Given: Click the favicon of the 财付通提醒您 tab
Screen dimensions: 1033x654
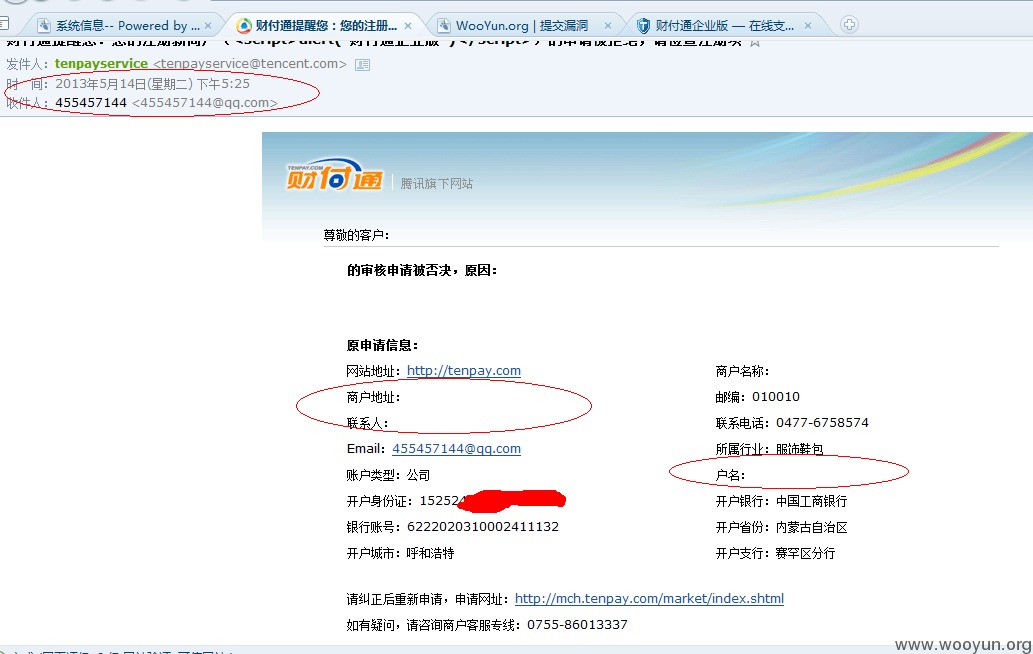Looking at the screenshot, I should [x=244, y=26].
